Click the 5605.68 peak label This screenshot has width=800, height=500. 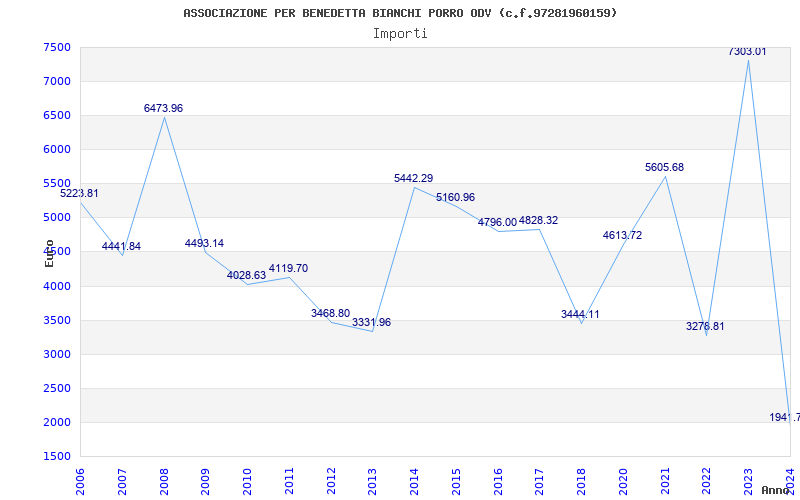point(664,167)
